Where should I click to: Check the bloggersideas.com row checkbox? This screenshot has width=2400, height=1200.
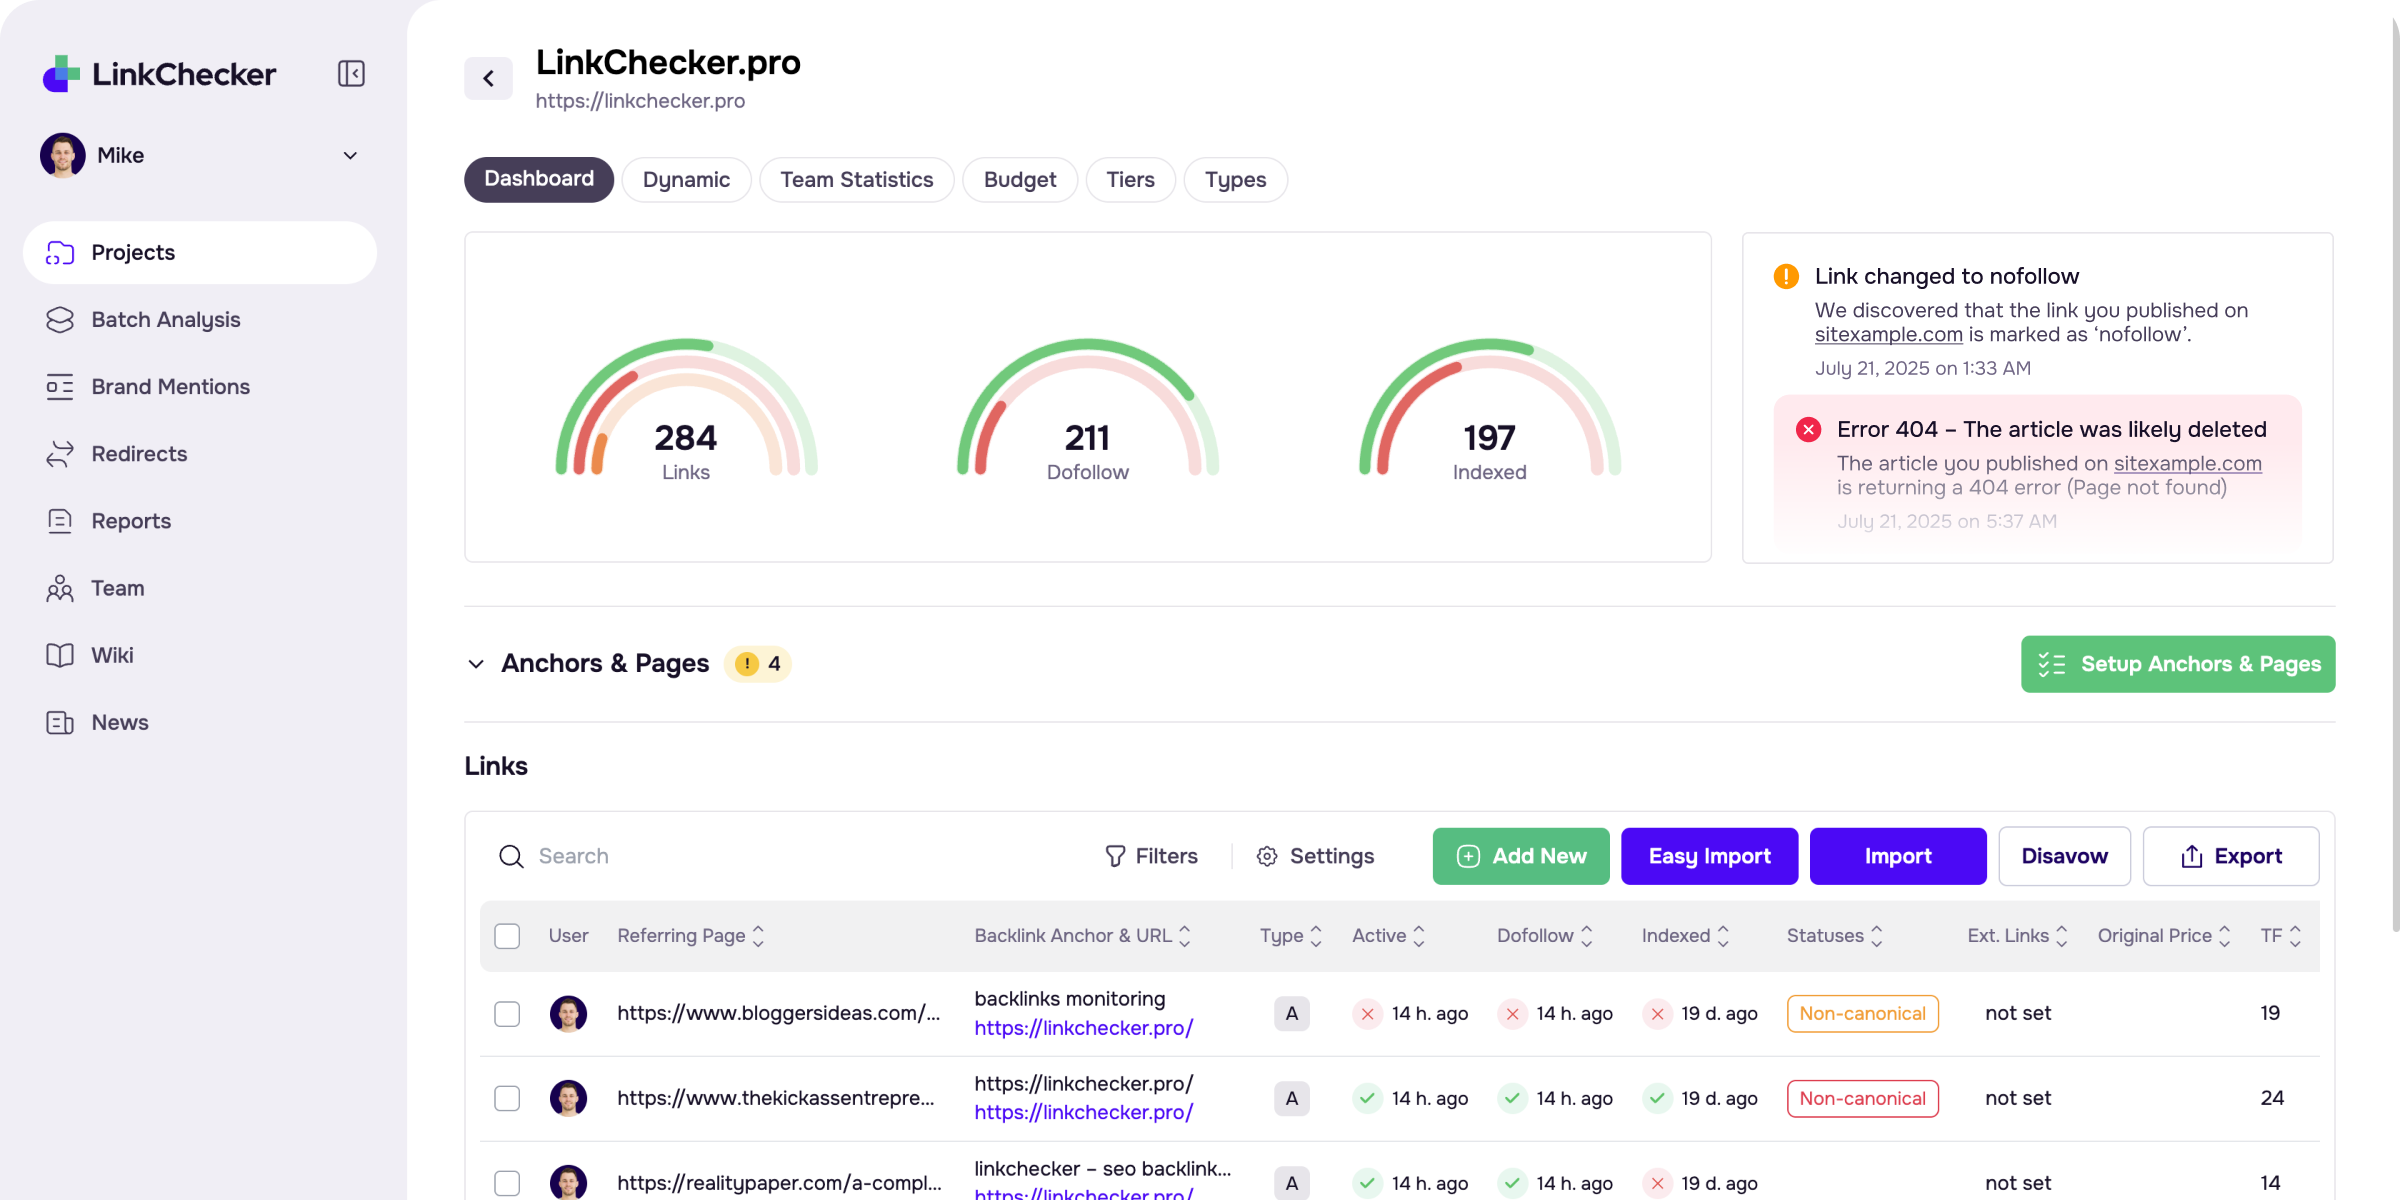(x=507, y=1014)
